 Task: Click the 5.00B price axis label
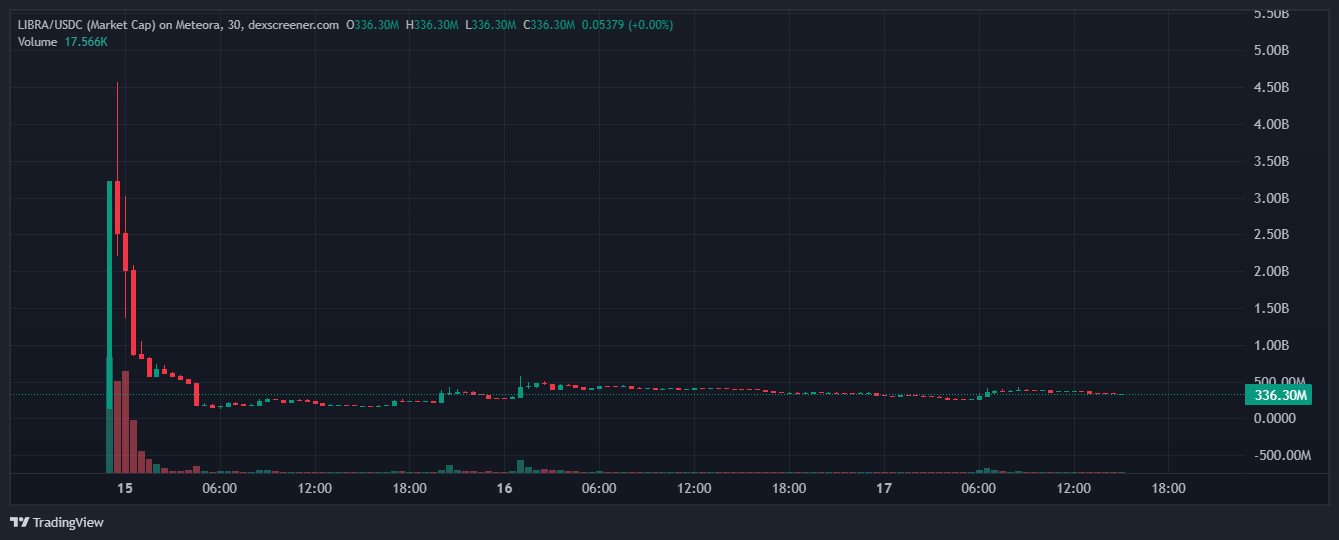point(1273,50)
